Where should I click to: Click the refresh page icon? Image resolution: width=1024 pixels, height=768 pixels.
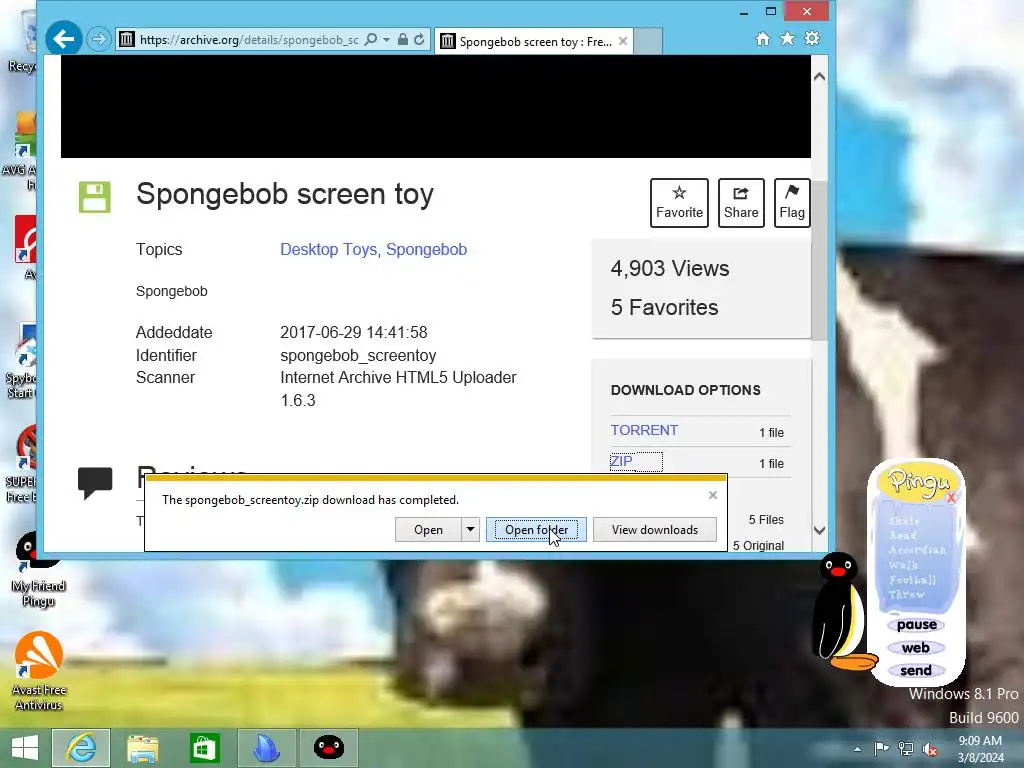(x=419, y=39)
